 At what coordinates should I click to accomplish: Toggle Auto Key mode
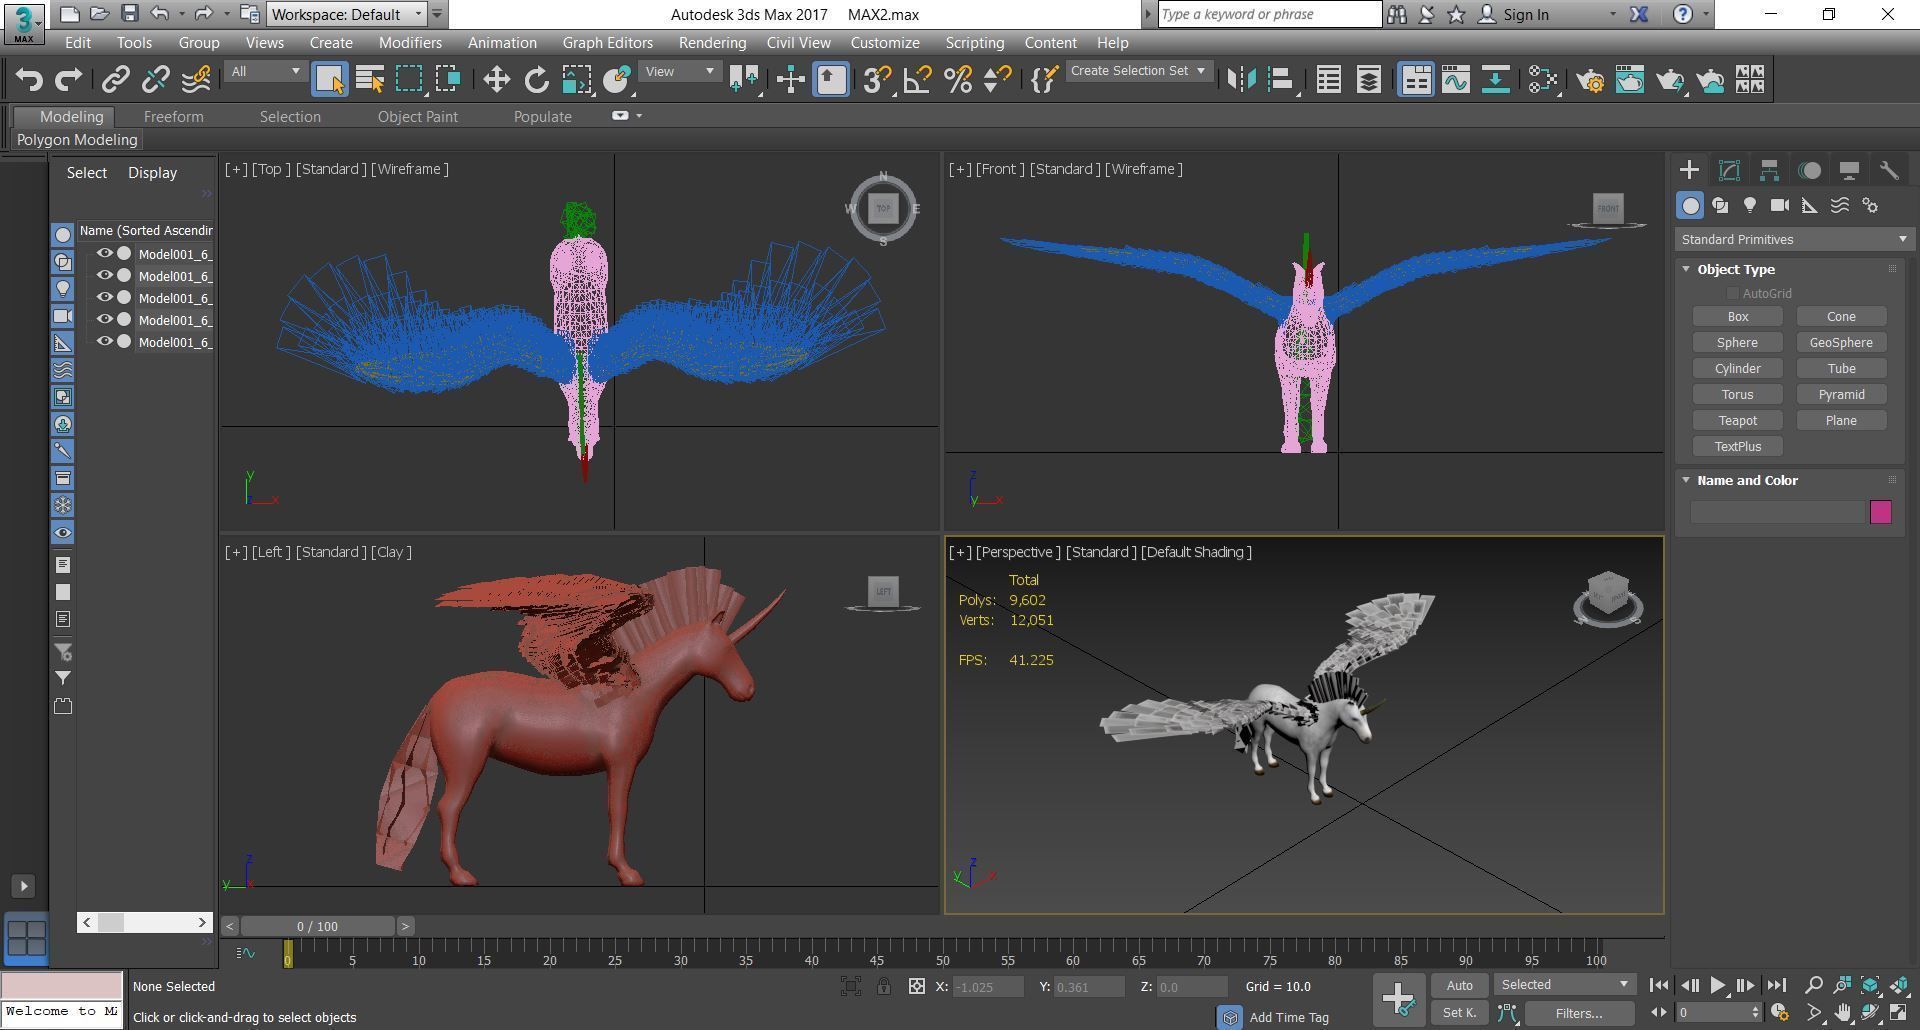point(1459,985)
